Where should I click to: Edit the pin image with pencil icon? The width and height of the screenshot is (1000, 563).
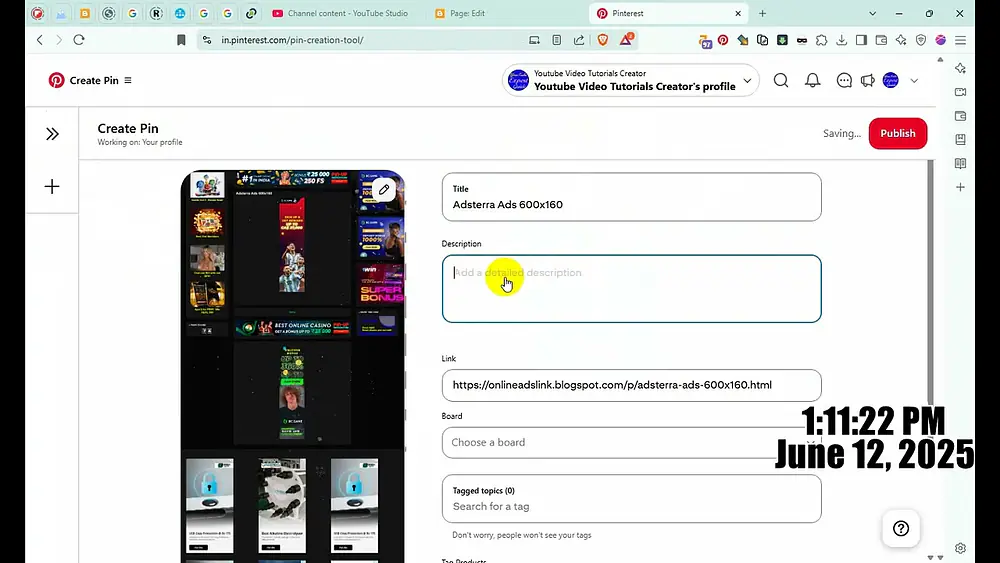point(384,189)
